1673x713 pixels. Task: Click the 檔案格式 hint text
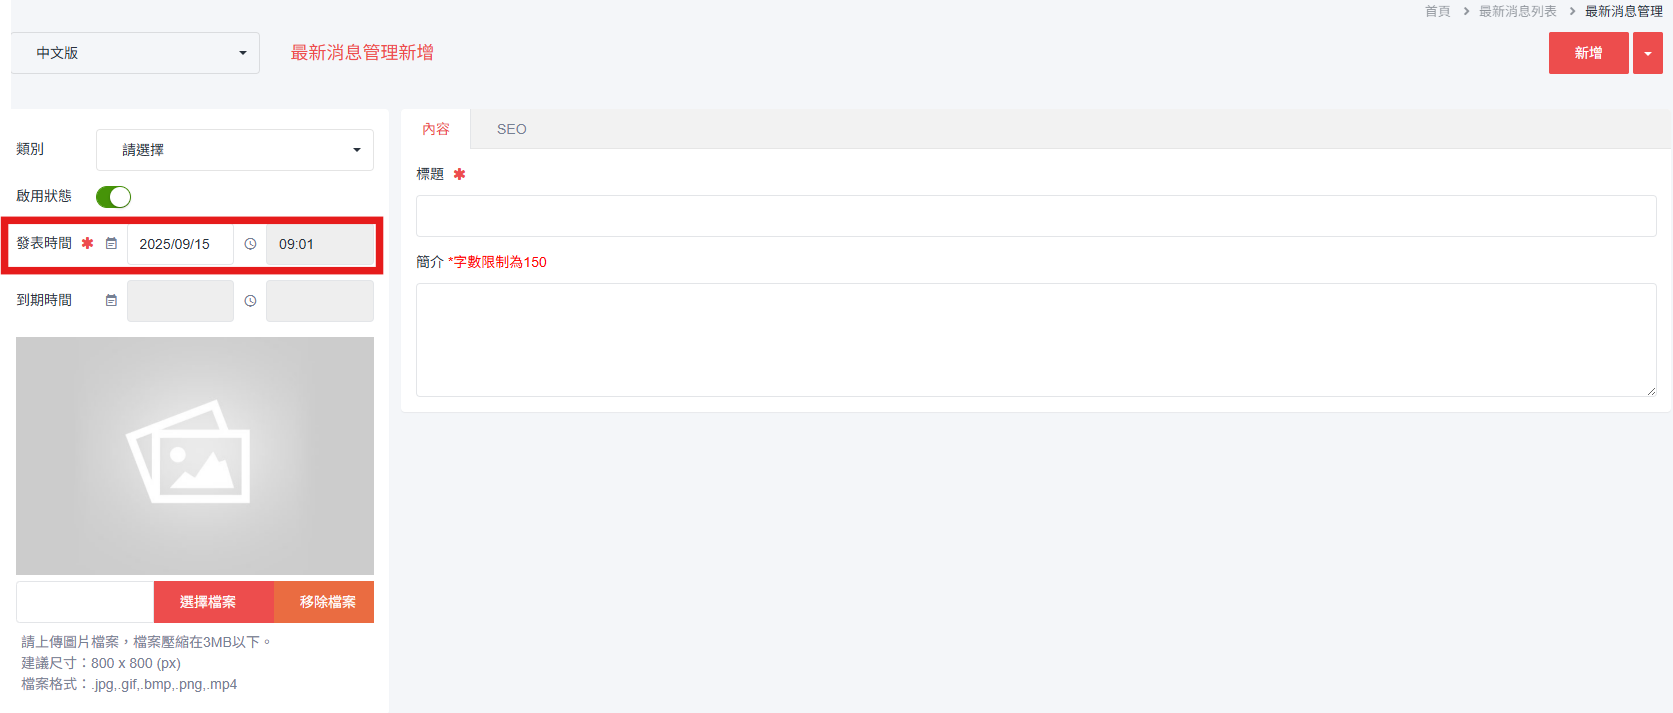(129, 684)
